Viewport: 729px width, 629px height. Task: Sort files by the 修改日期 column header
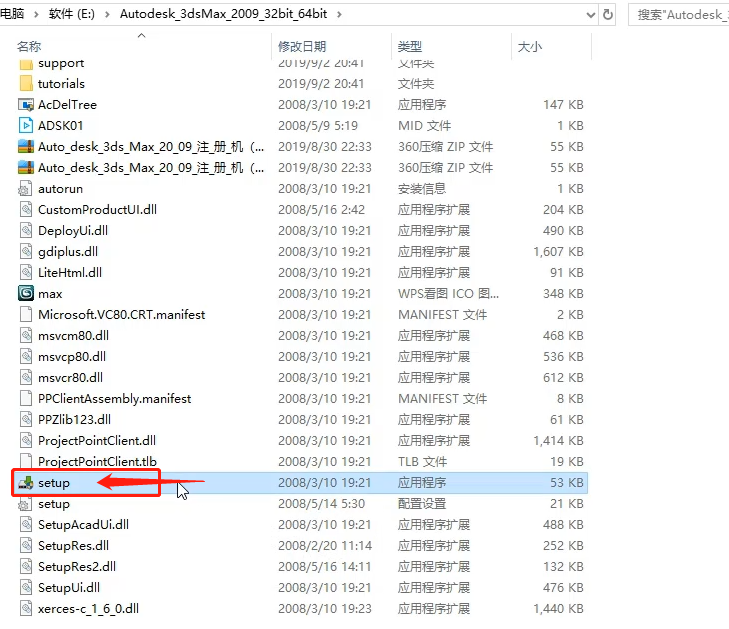302,46
